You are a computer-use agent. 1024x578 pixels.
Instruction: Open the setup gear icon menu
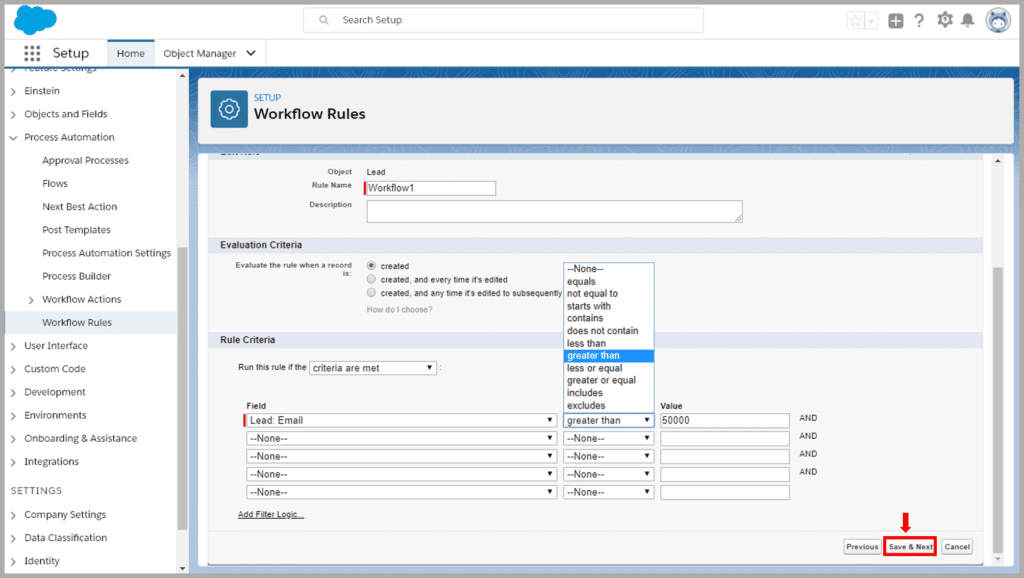(944, 21)
